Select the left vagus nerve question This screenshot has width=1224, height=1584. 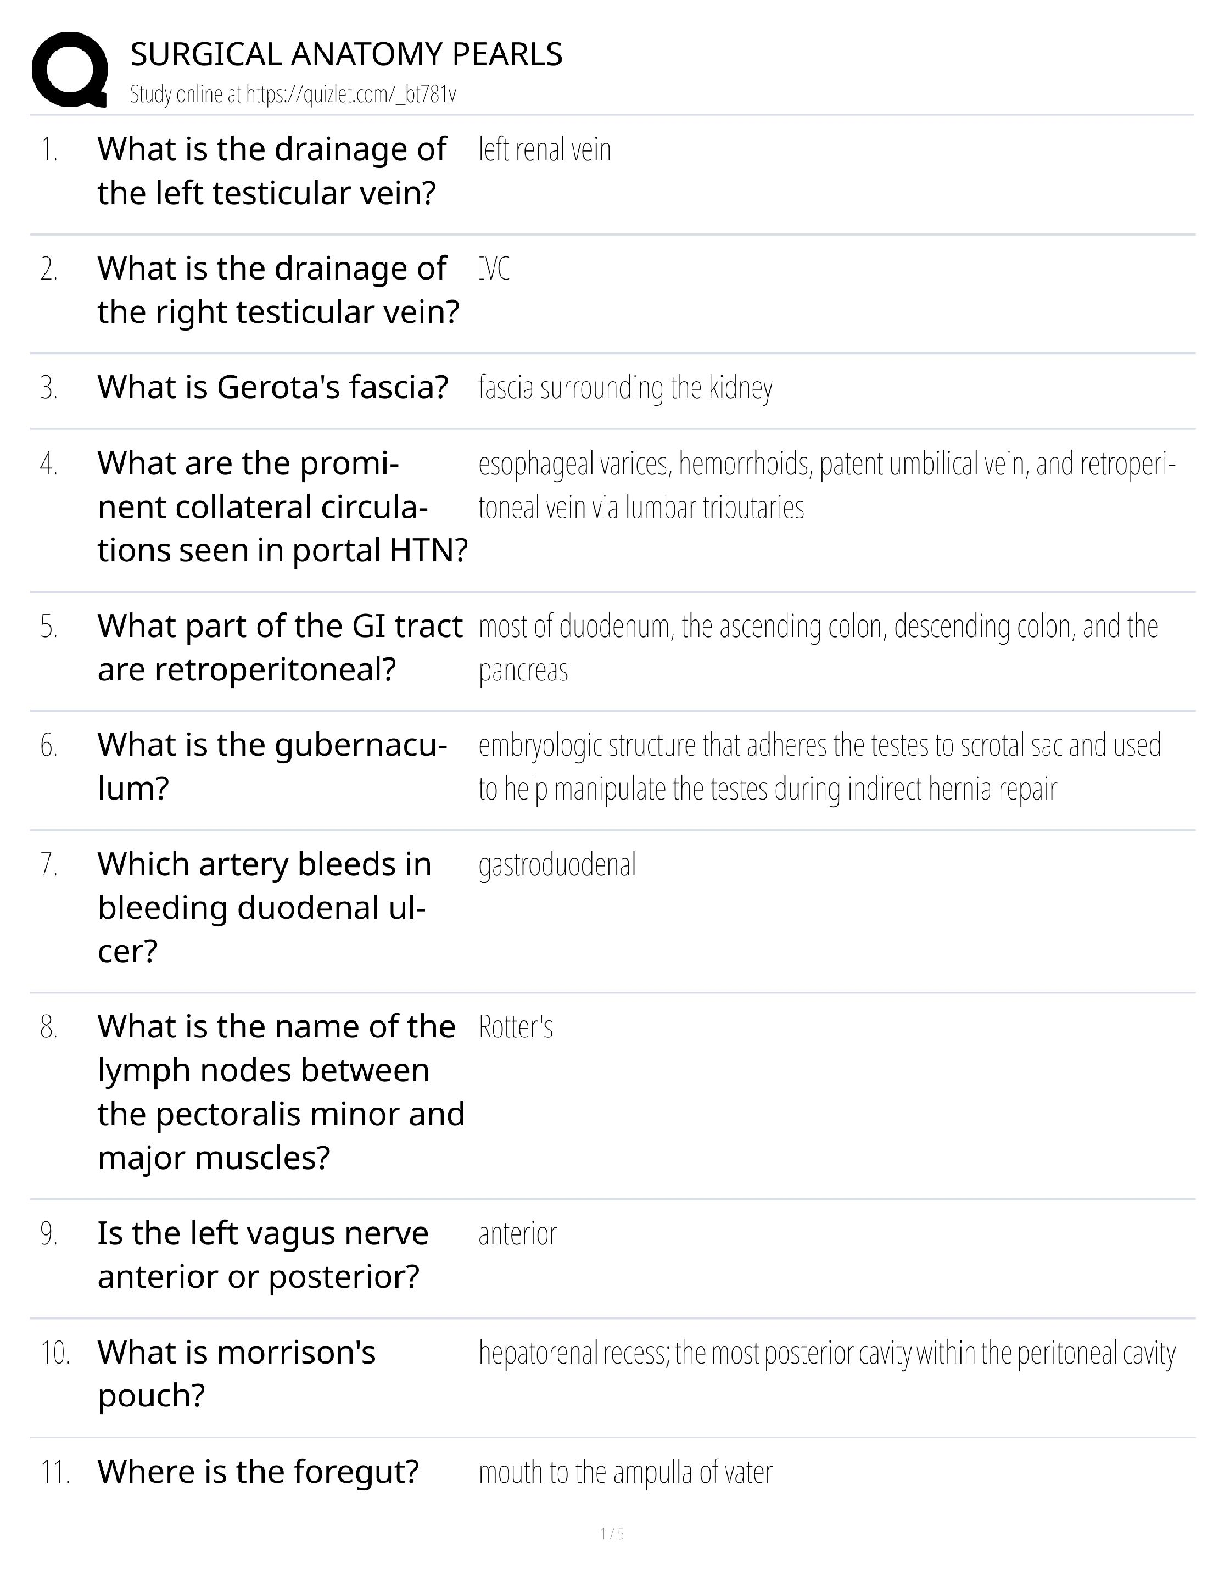click(262, 1255)
